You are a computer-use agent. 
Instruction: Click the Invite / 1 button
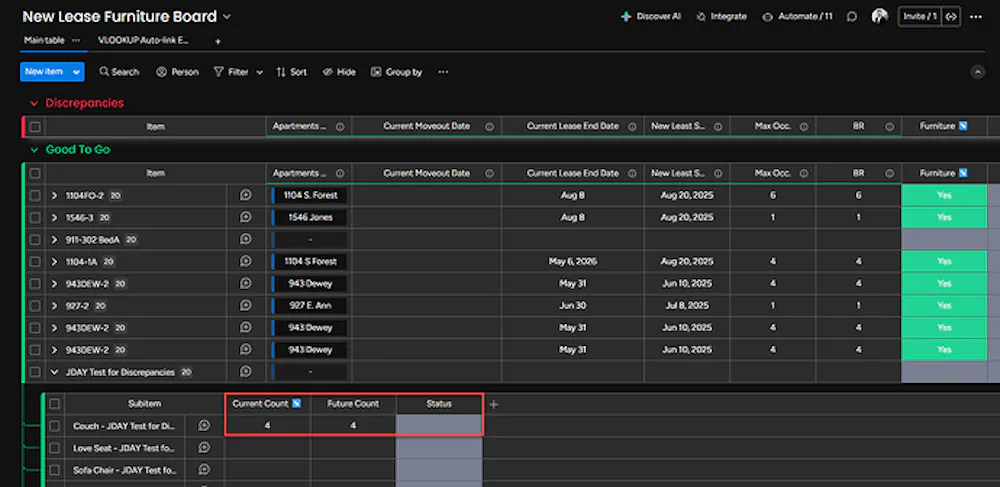pyautogui.click(x=919, y=17)
